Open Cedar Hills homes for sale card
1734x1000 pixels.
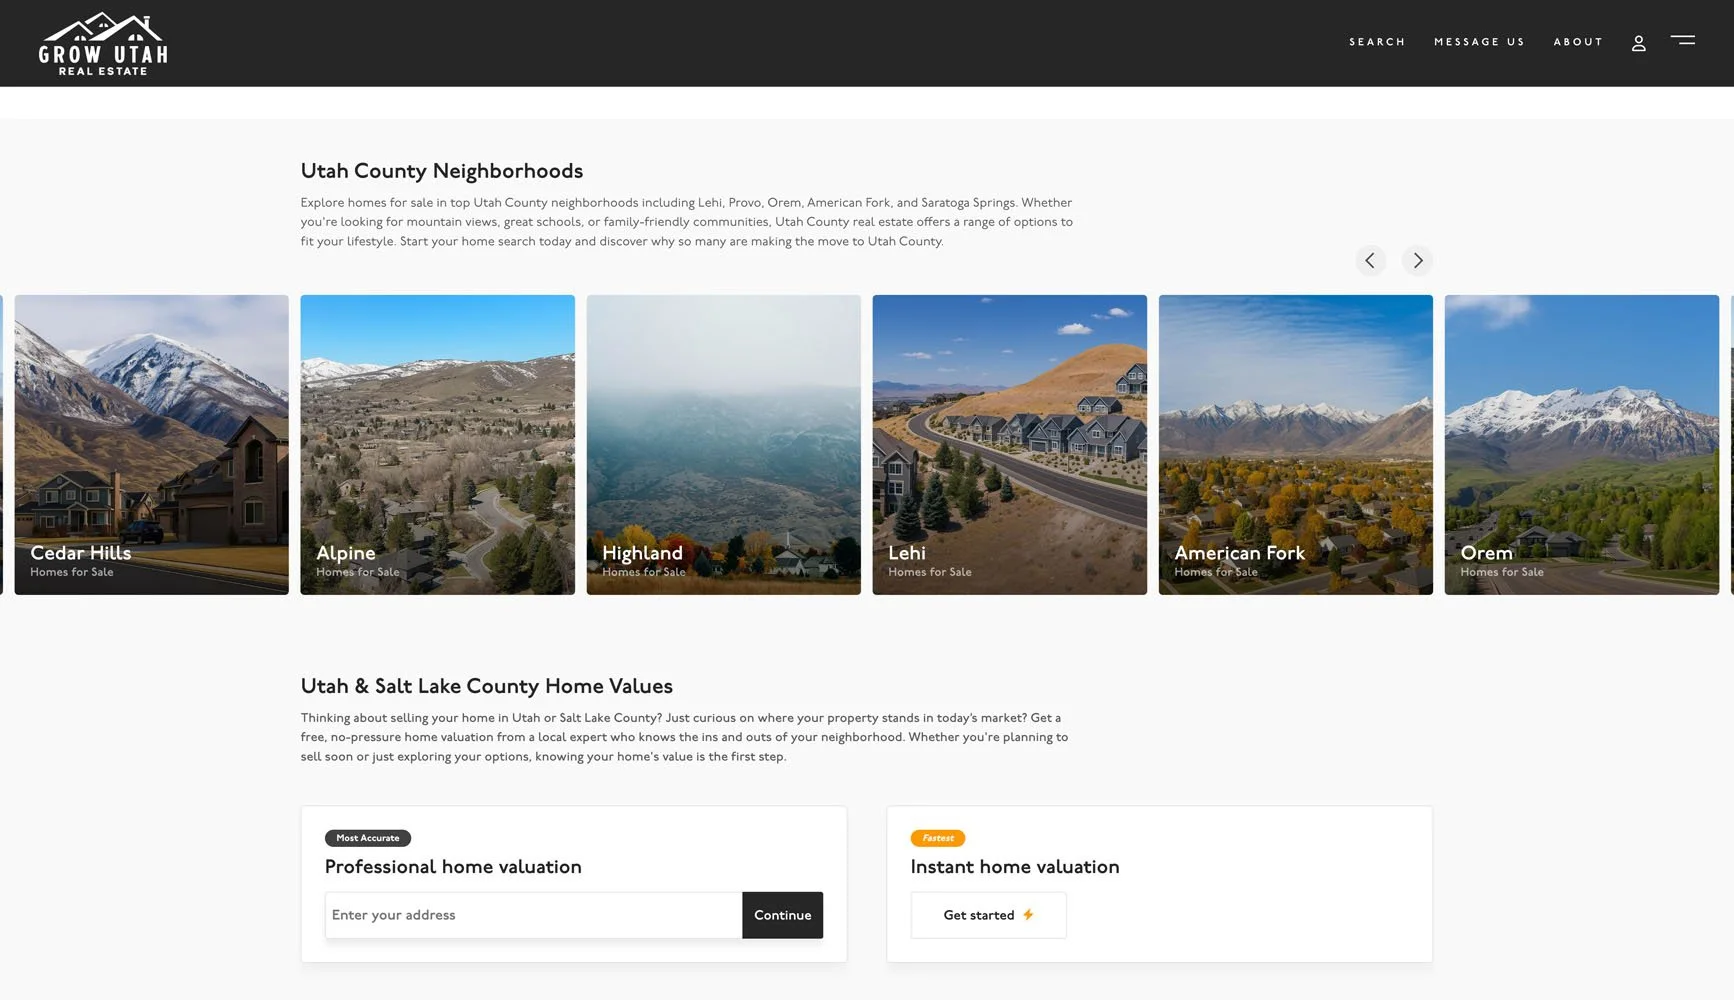point(152,445)
